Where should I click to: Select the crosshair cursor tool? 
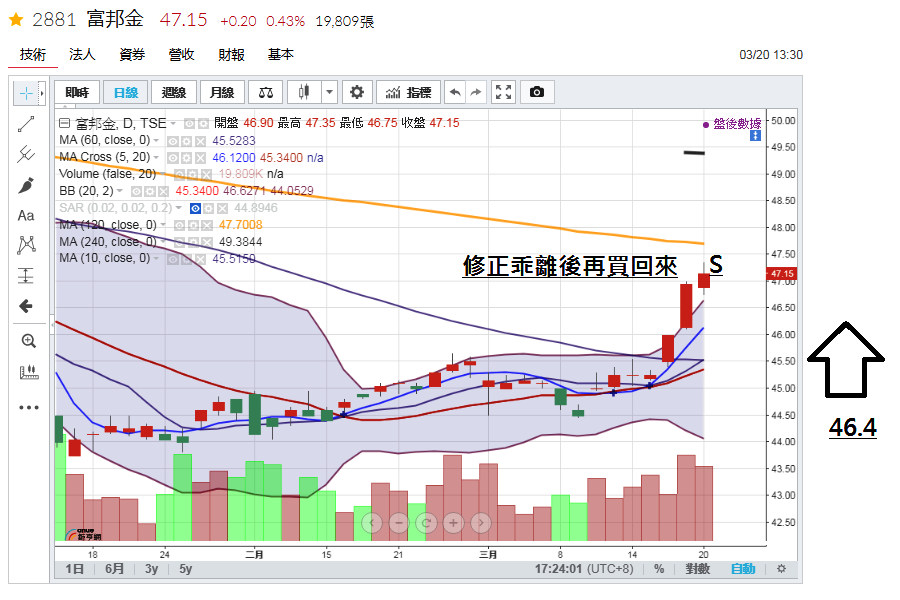[26, 93]
